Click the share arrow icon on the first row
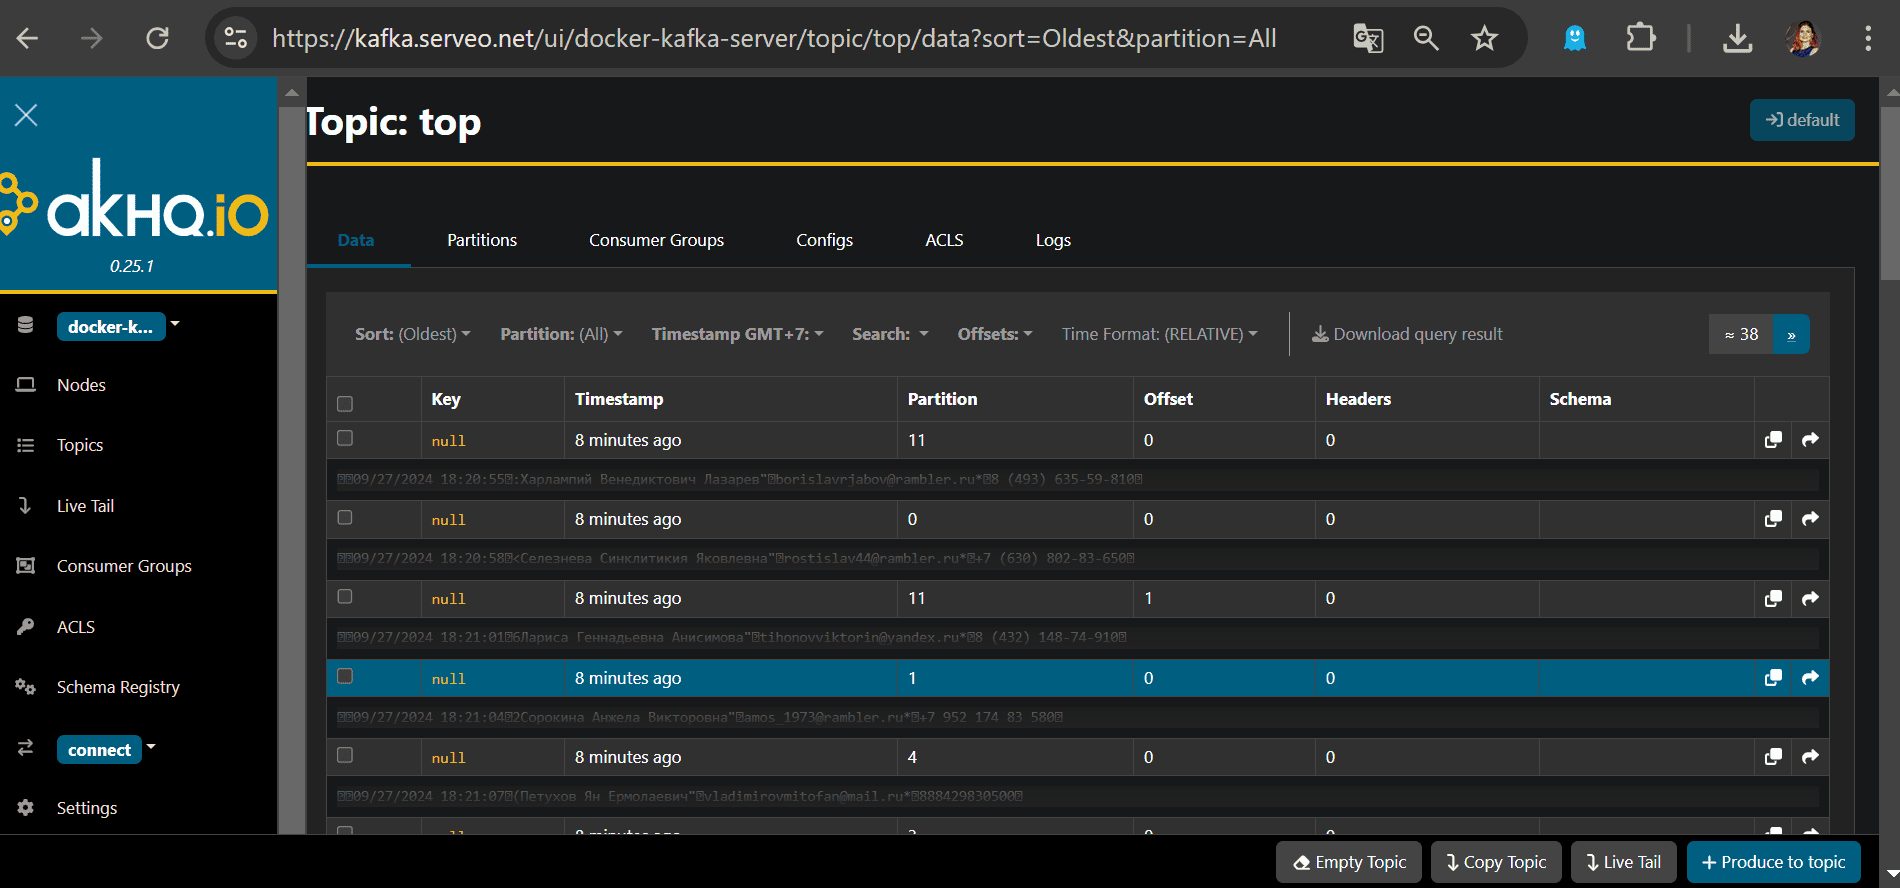 (1810, 440)
